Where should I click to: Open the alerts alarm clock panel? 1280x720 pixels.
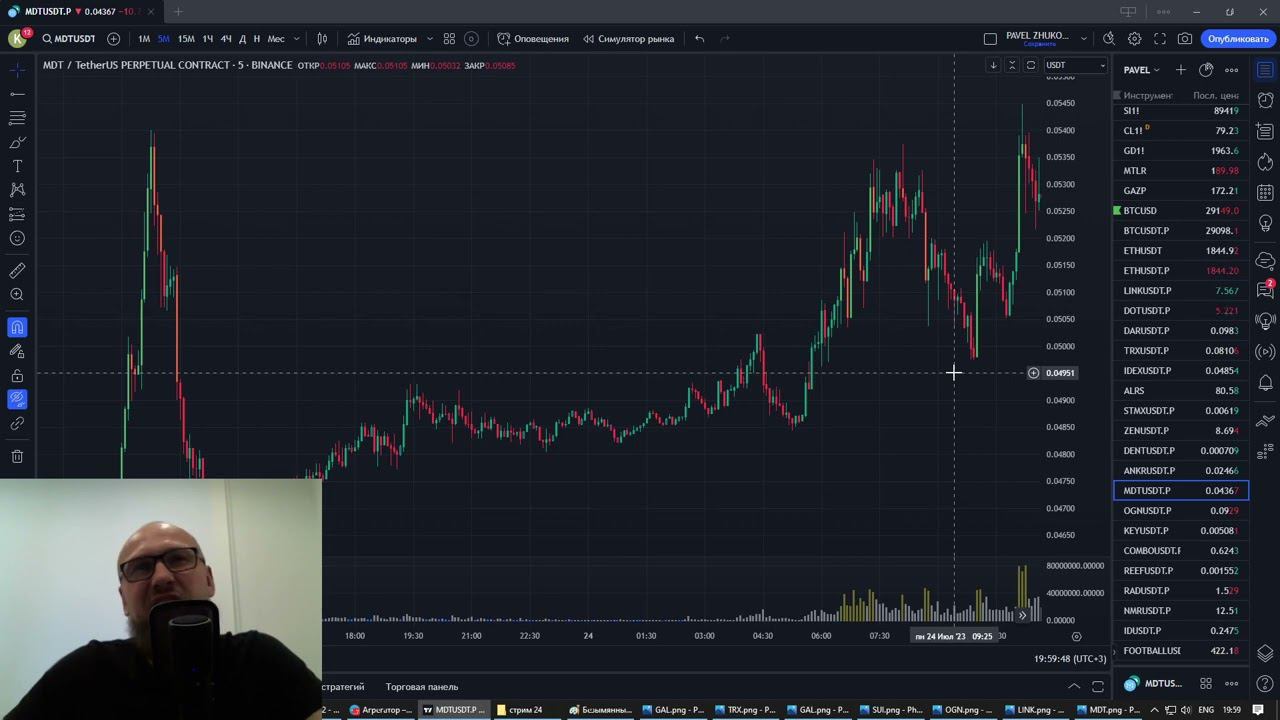[x=1265, y=100]
